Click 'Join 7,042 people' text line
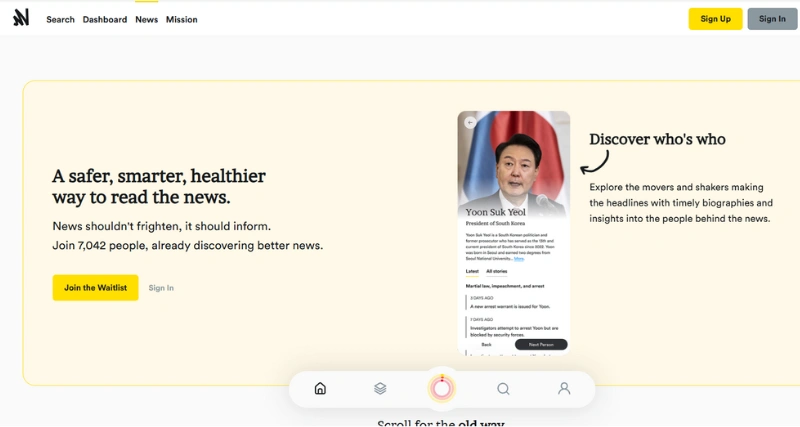The height and width of the screenshot is (427, 800). 187,245
